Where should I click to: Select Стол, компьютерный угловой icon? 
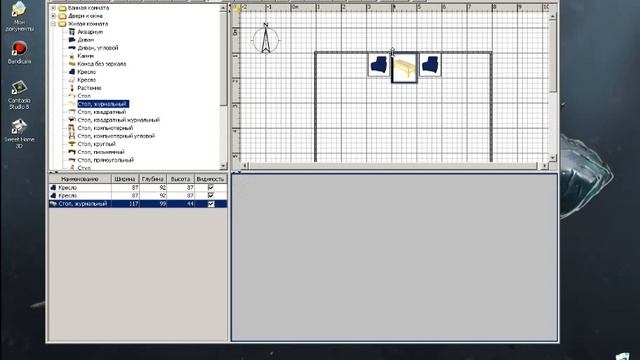point(72,136)
